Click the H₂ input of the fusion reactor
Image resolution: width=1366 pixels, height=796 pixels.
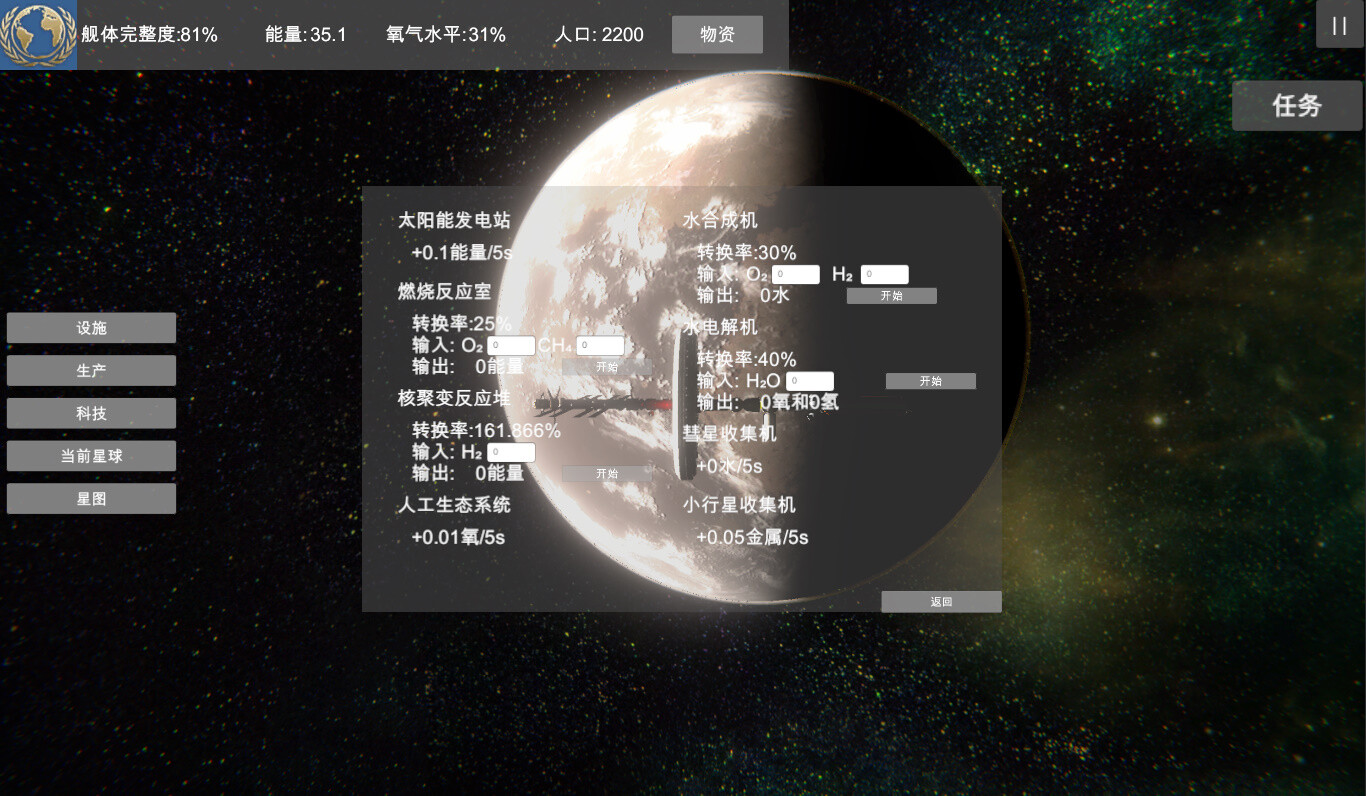pos(511,452)
